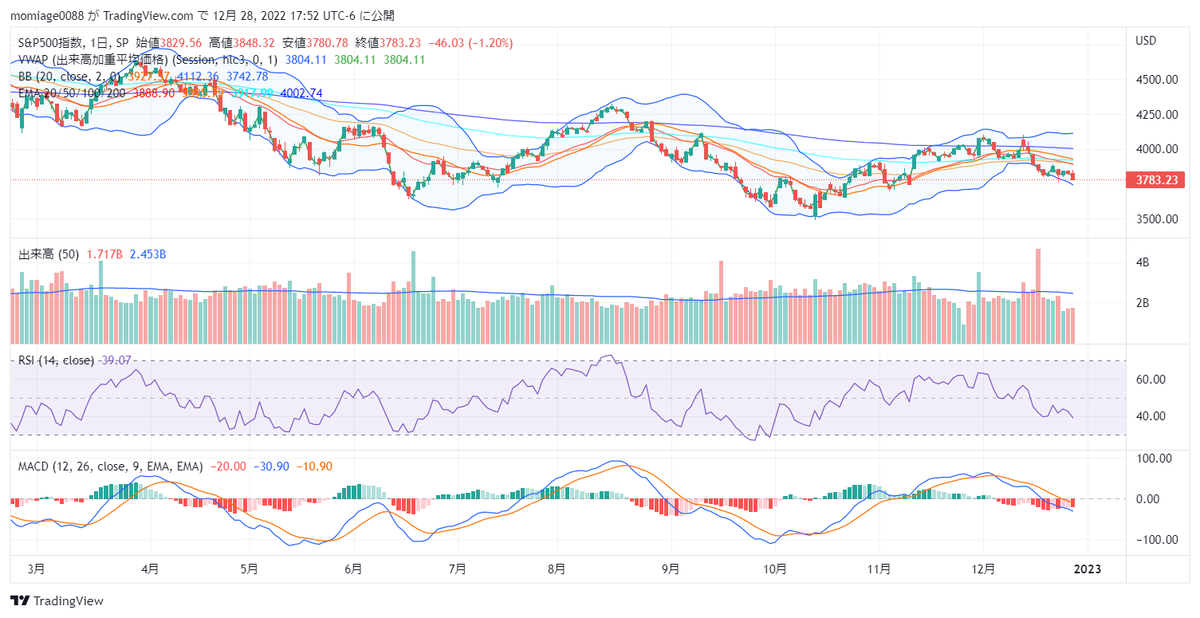
Task: Click the 終値 close value 3783.23 in legend
Action: [401, 44]
